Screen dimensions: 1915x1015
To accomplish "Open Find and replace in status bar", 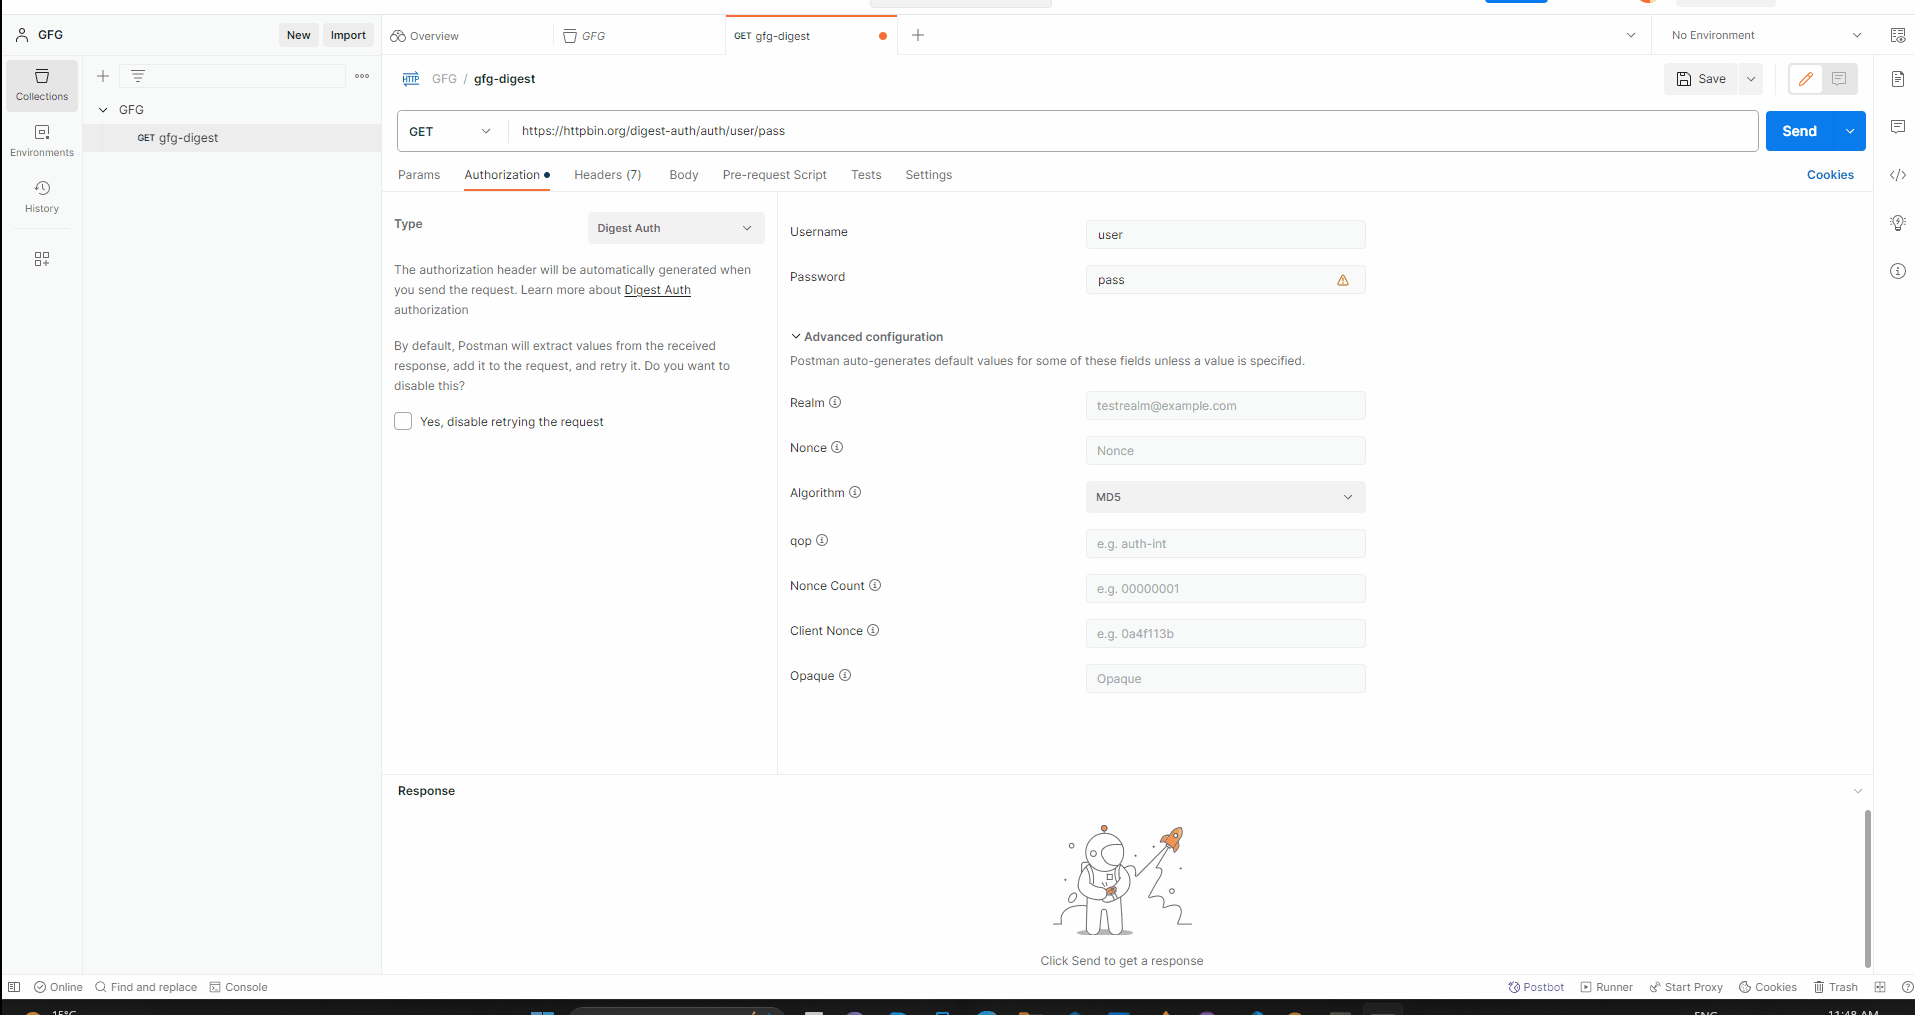I will pyautogui.click(x=146, y=987).
